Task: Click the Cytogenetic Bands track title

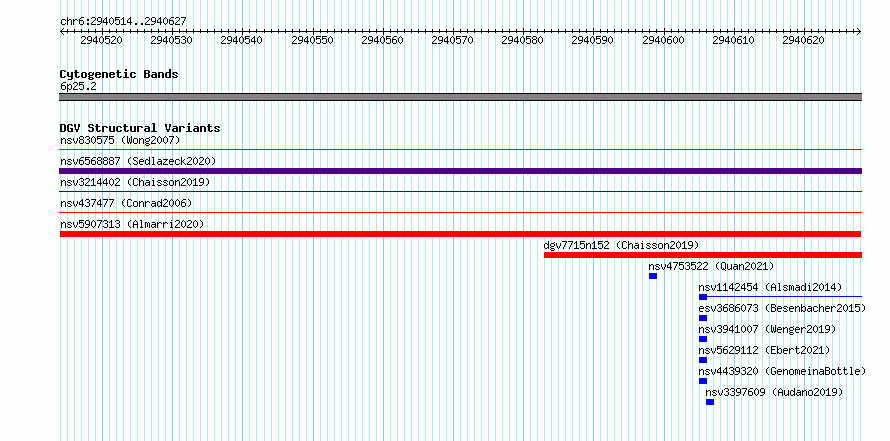Action: [119, 74]
